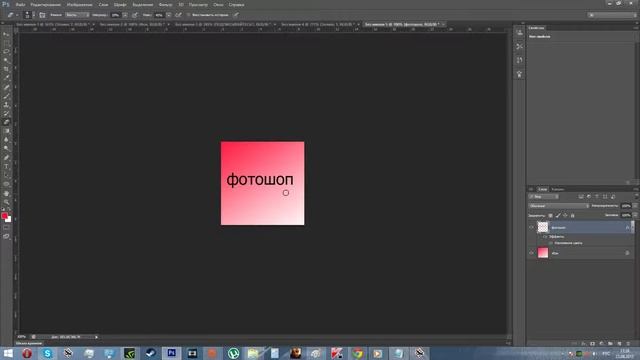Open the Файл menu
Screen dimensions: 640x360
click(x=20, y=4)
